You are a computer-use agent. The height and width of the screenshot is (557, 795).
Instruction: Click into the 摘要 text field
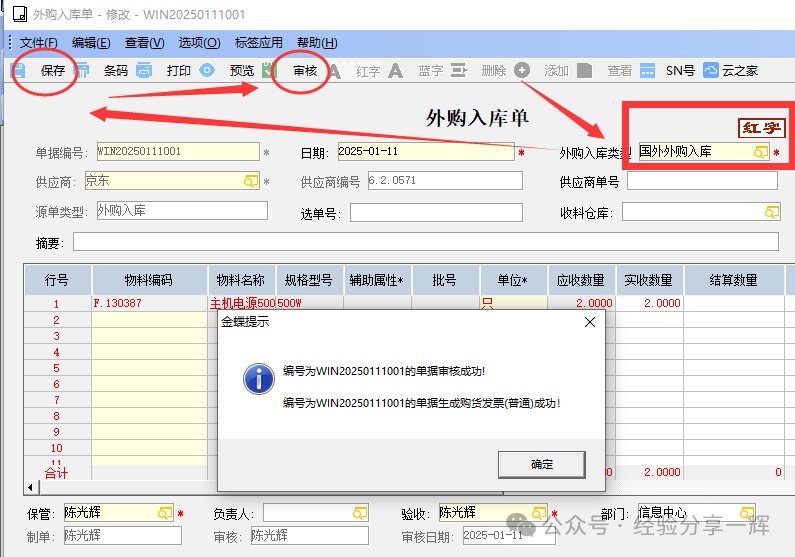point(425,242)
